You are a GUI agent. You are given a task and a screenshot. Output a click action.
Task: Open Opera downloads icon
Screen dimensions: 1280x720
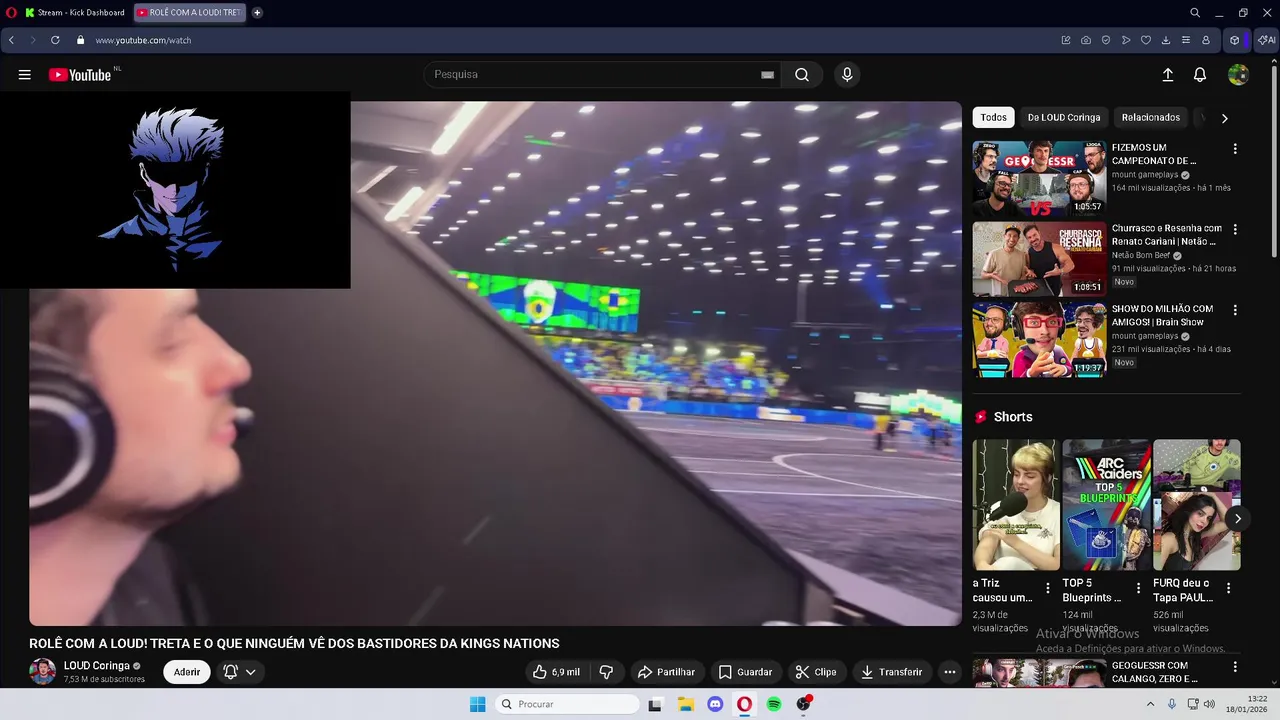tap(1166, 40)
